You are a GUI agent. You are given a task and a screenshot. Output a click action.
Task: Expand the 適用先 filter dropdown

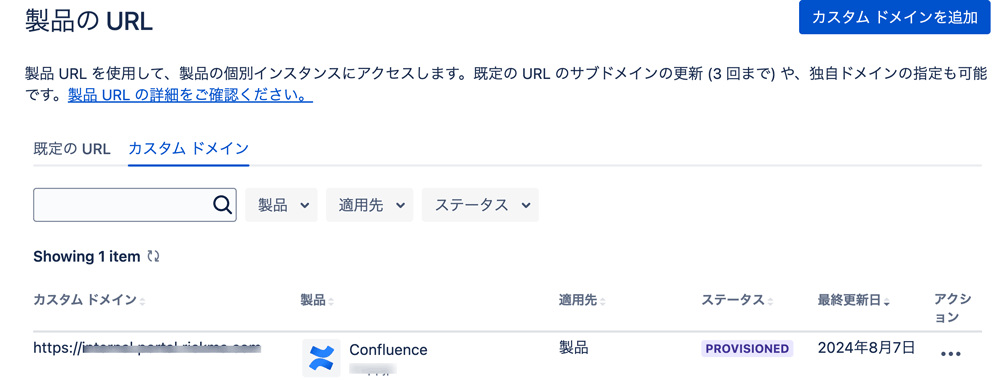(x=369, y=205)
